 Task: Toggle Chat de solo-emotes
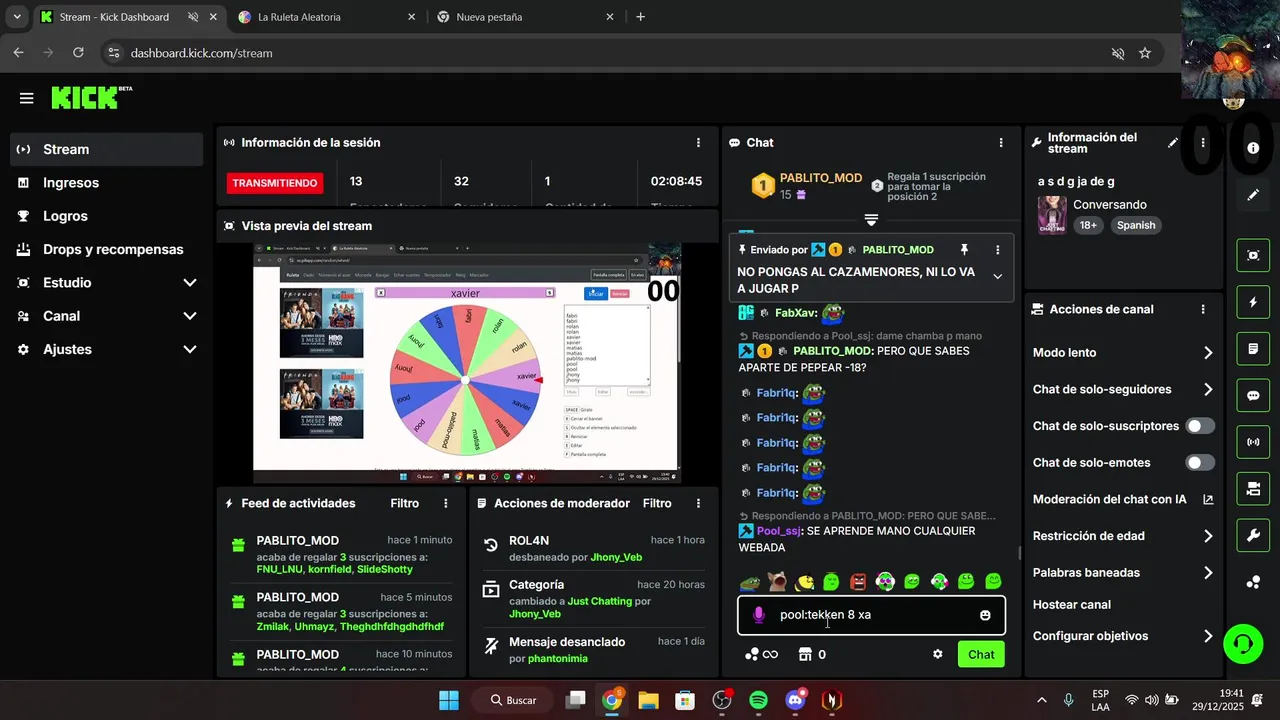[x=1200, y=463]
